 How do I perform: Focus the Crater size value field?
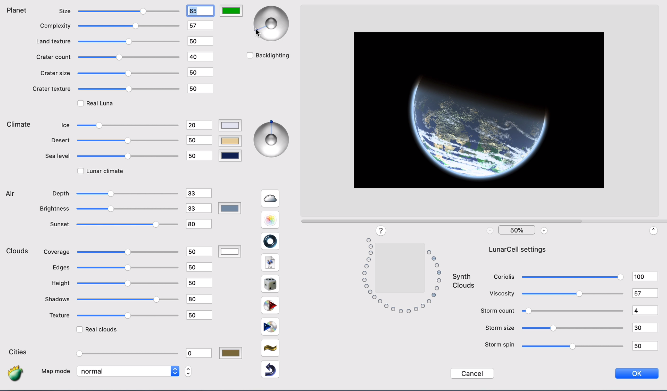tap(200, 73)
